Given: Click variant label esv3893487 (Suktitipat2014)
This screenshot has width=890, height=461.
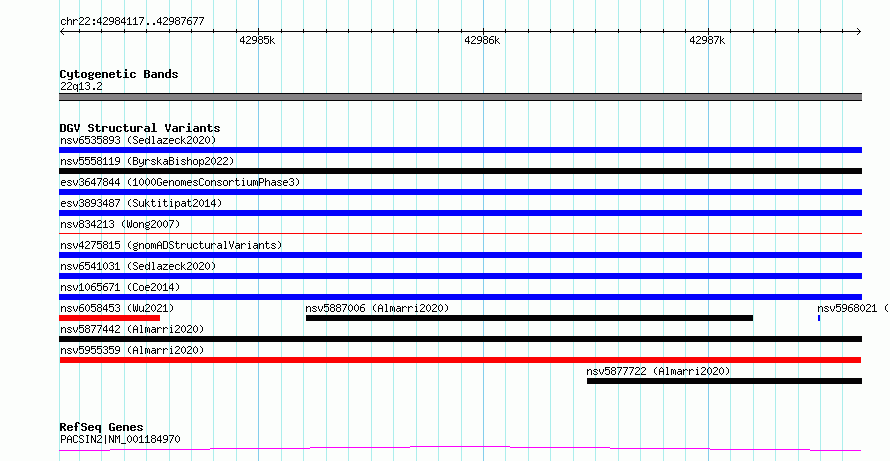Looking at the screenshot, I should [141, 203].
